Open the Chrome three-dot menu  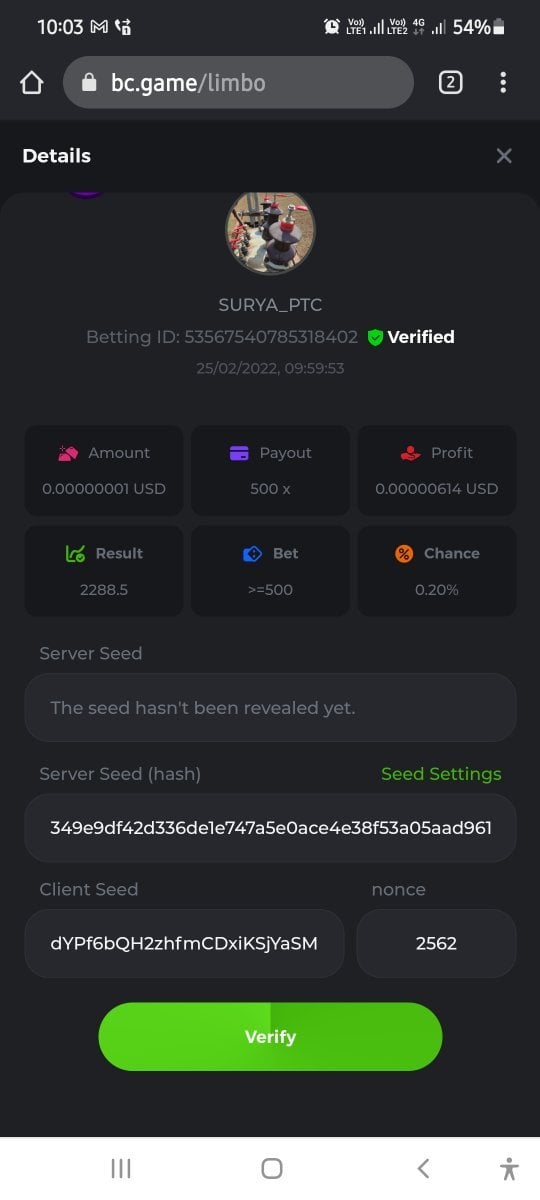[x=503, y=83]
